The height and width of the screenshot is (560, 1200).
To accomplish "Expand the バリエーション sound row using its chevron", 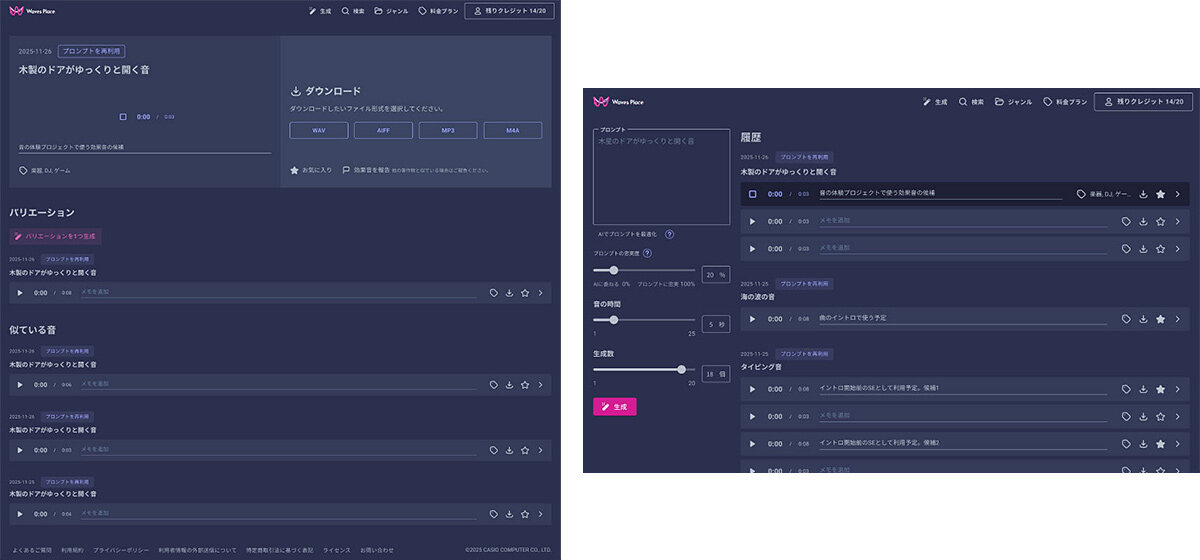I will click(x=540, y=293).
